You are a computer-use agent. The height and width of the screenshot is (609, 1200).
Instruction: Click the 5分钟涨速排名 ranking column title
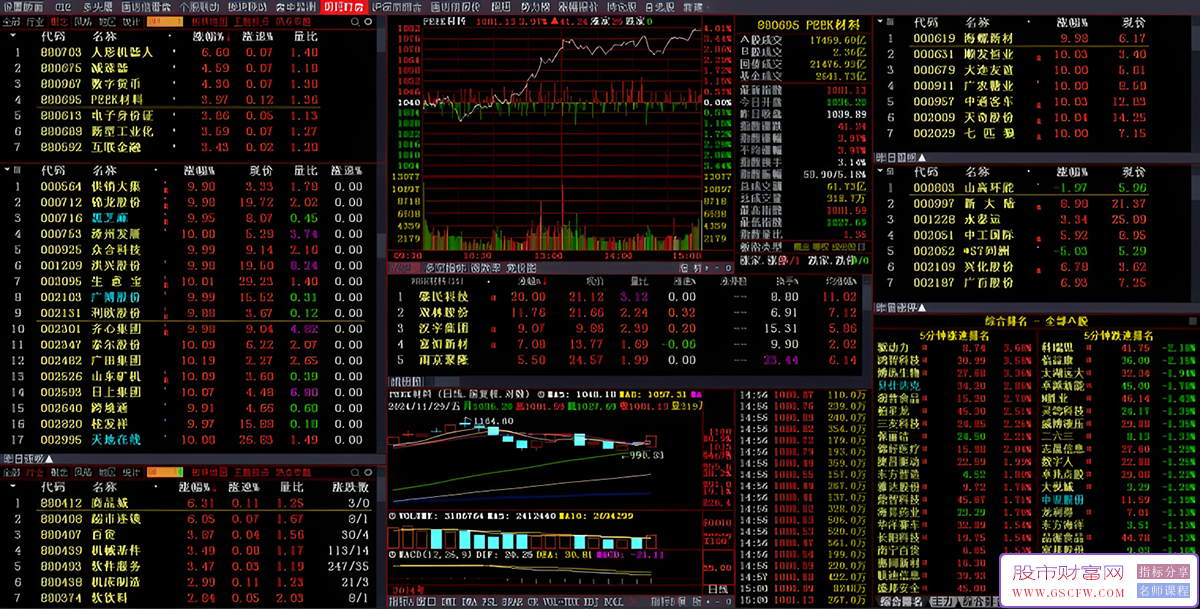click(x=956, y=335)
